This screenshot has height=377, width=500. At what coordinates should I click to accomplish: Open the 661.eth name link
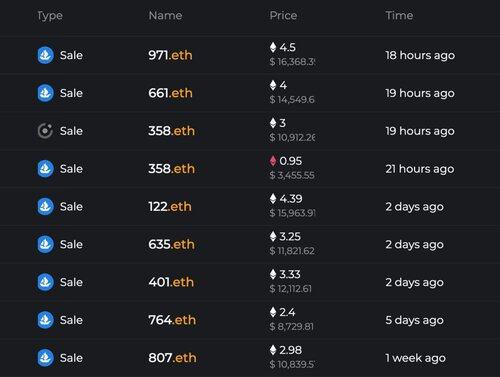pyautogui.click(x=170, y=93)
